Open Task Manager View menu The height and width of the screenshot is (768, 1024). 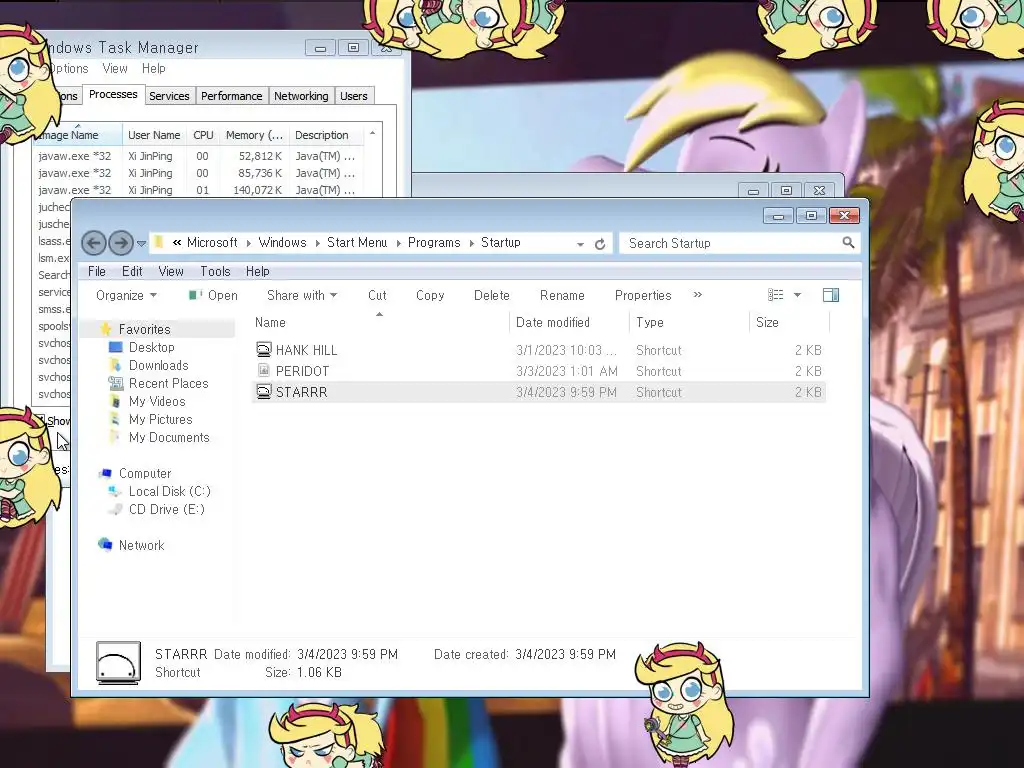114,68
